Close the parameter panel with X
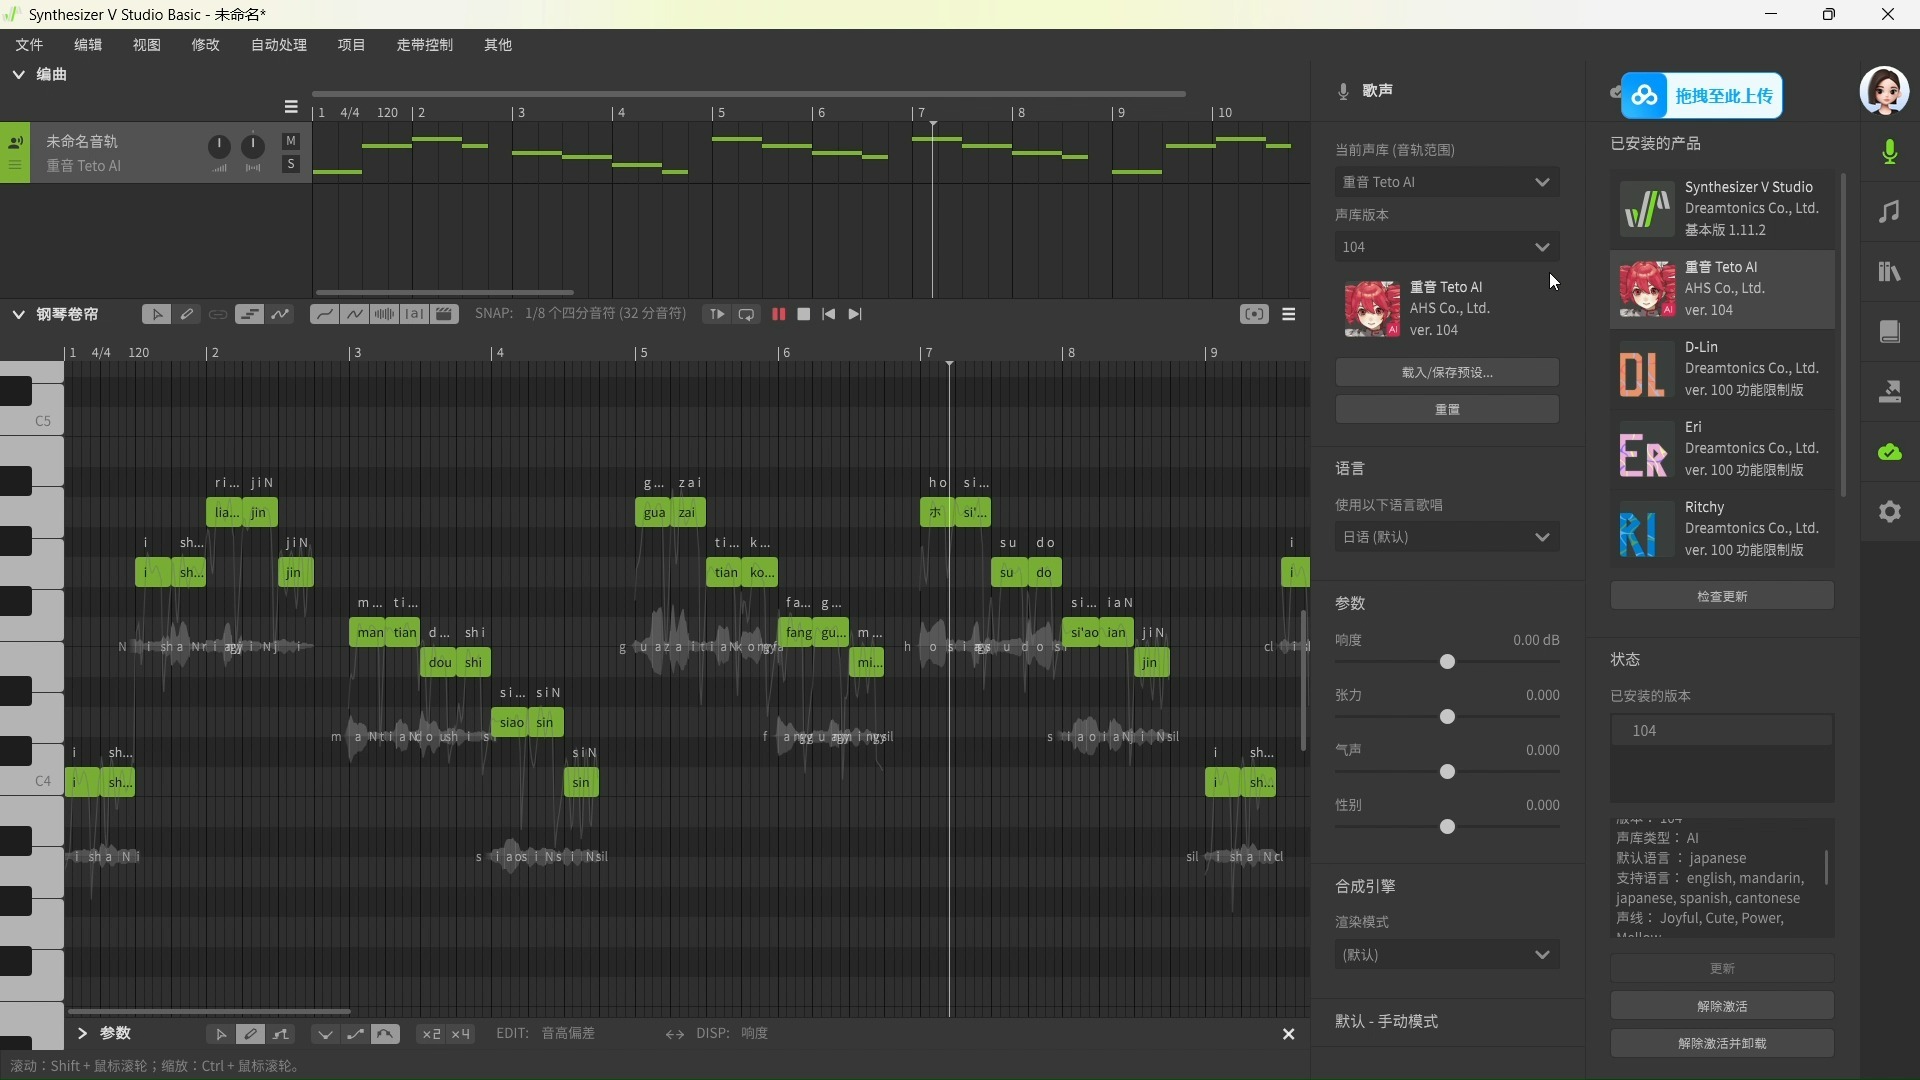This screenshot has width=1920, height=1080. click(1289, 1034)
